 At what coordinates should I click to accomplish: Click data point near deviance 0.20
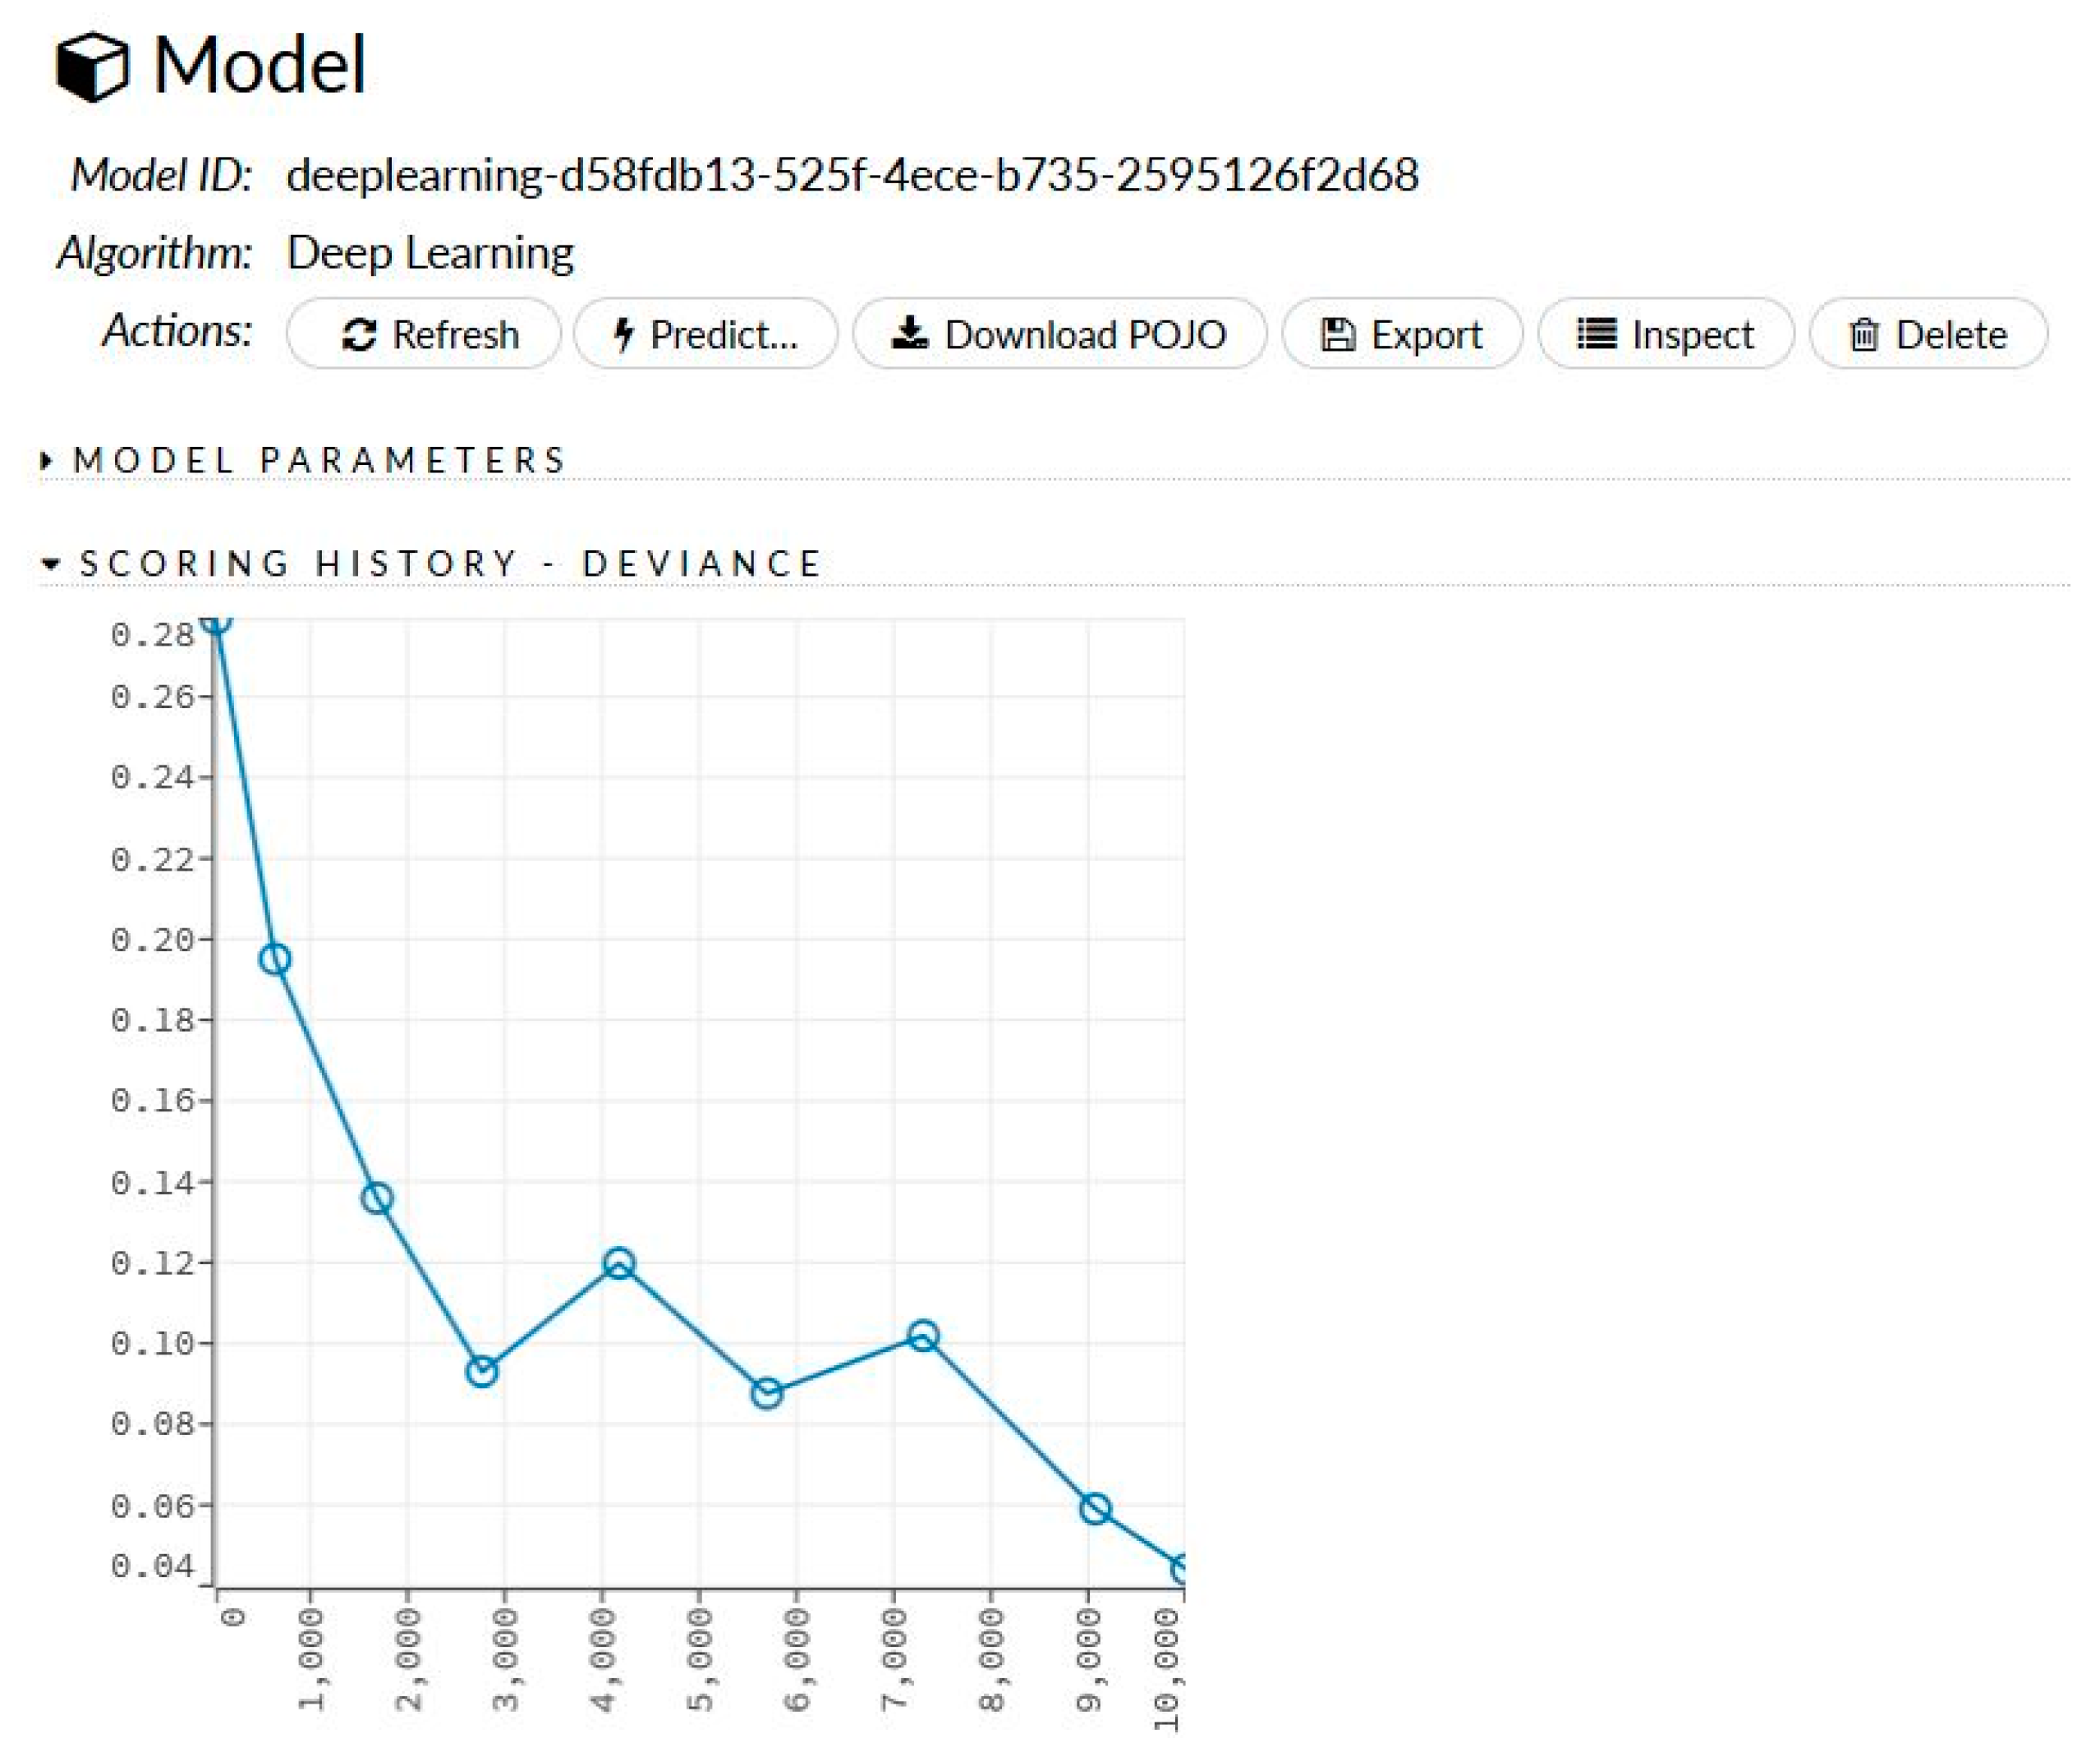tap(275, 960)
